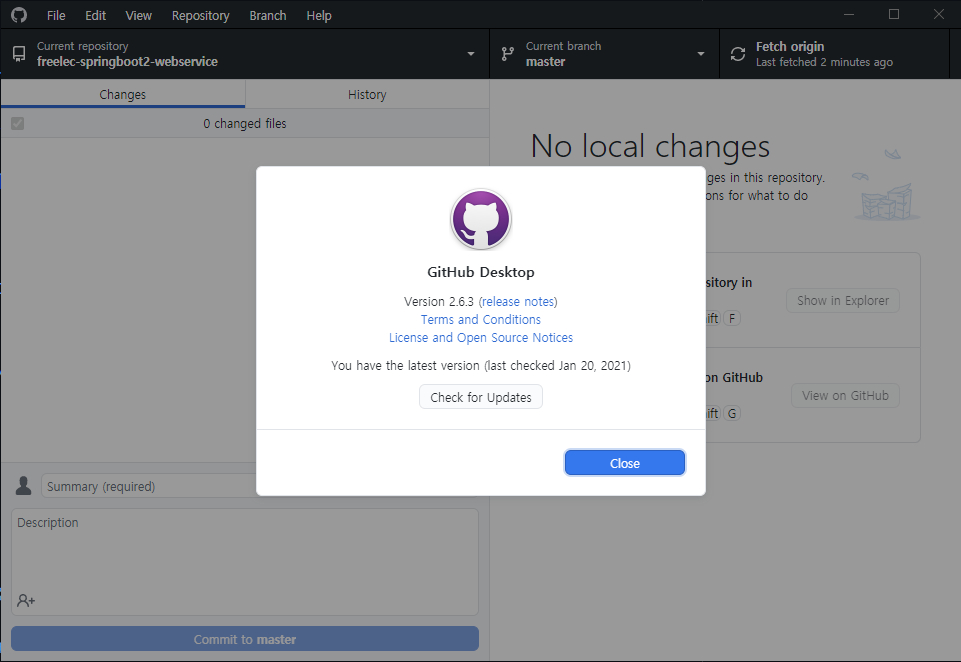Click '0 changed files' label

click(x=245, y=123)
